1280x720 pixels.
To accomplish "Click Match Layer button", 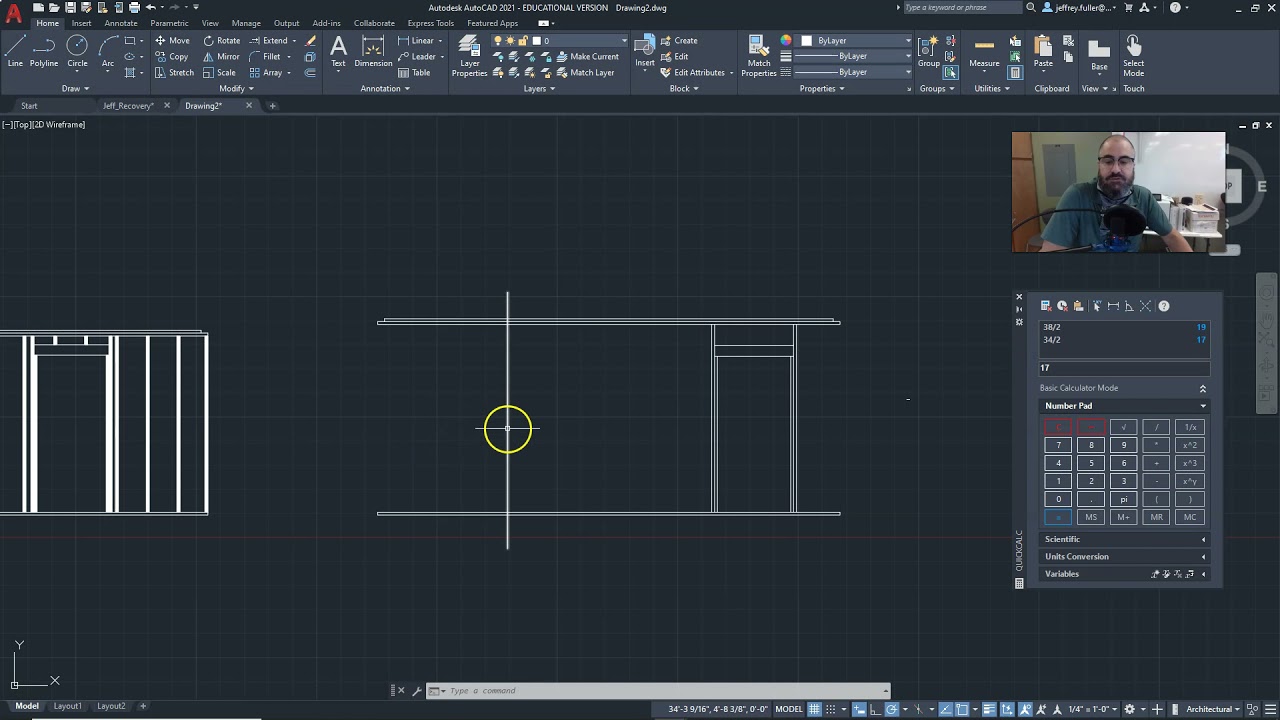I will pos(585,73).
